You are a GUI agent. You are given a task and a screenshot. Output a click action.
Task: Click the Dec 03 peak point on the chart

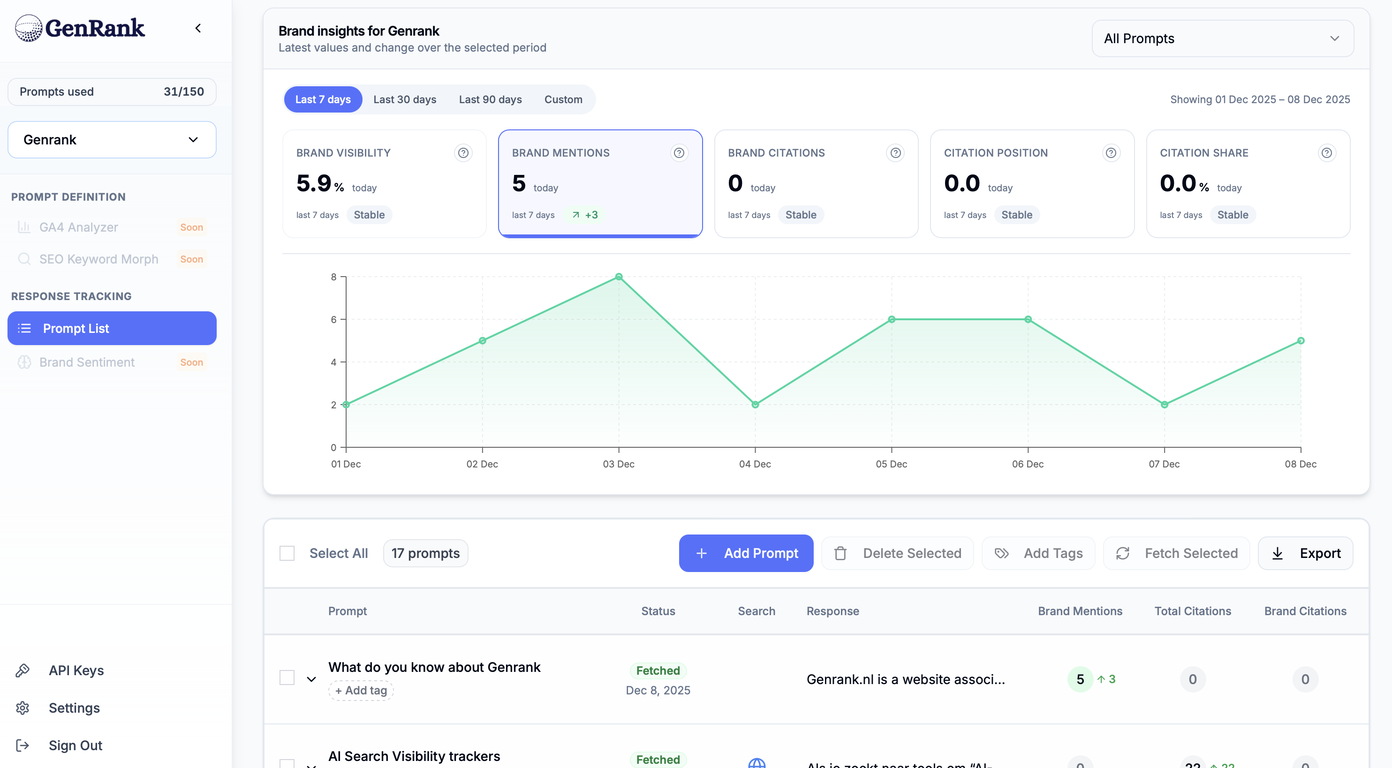(x=618, y=277)
